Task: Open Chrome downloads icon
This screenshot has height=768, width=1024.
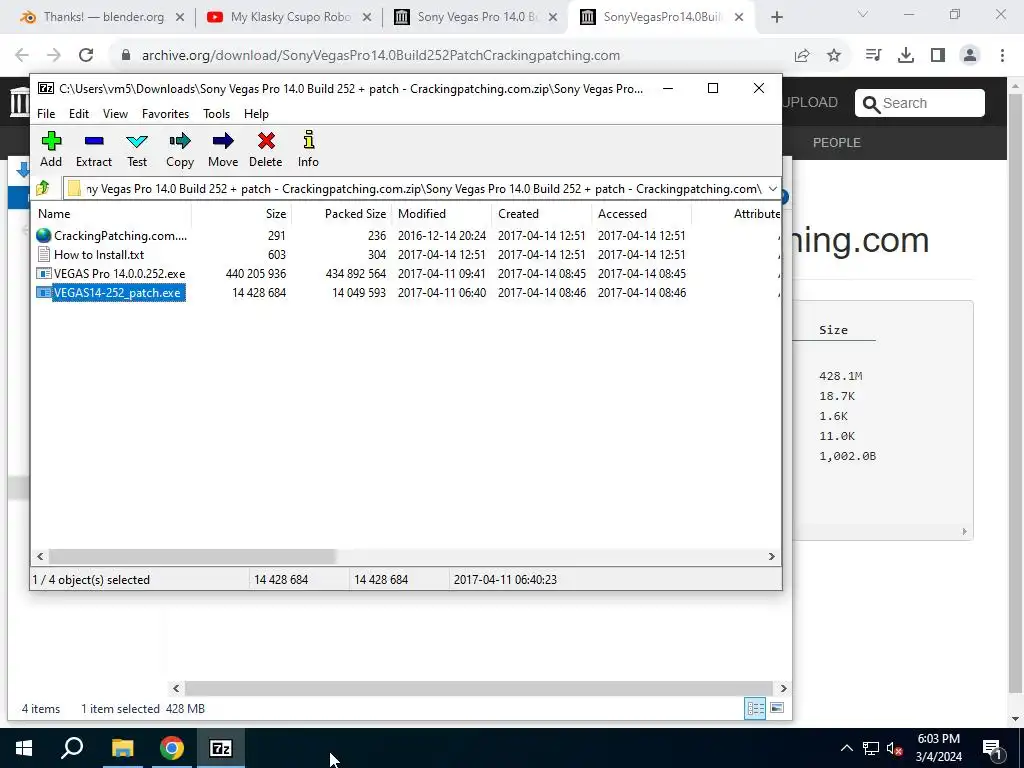Action: pyautogui.click(x=905, y=56)
